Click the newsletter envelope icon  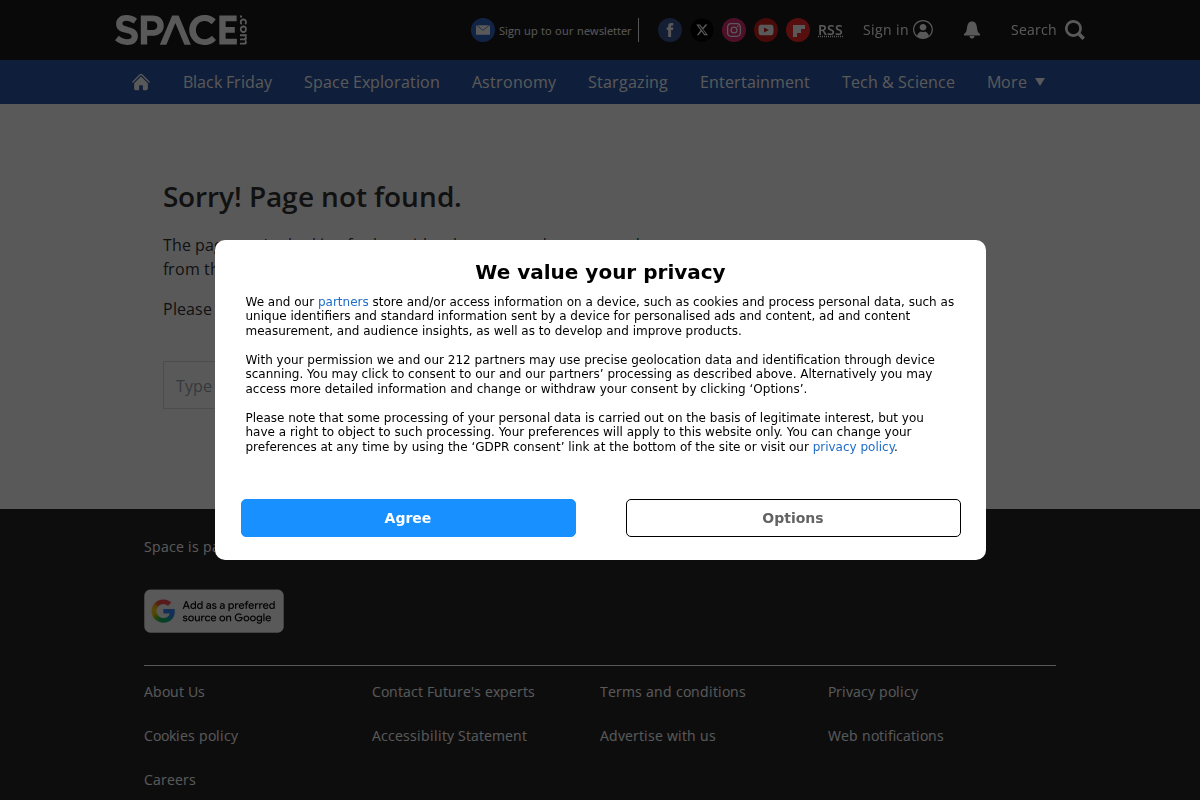point(483,30)
